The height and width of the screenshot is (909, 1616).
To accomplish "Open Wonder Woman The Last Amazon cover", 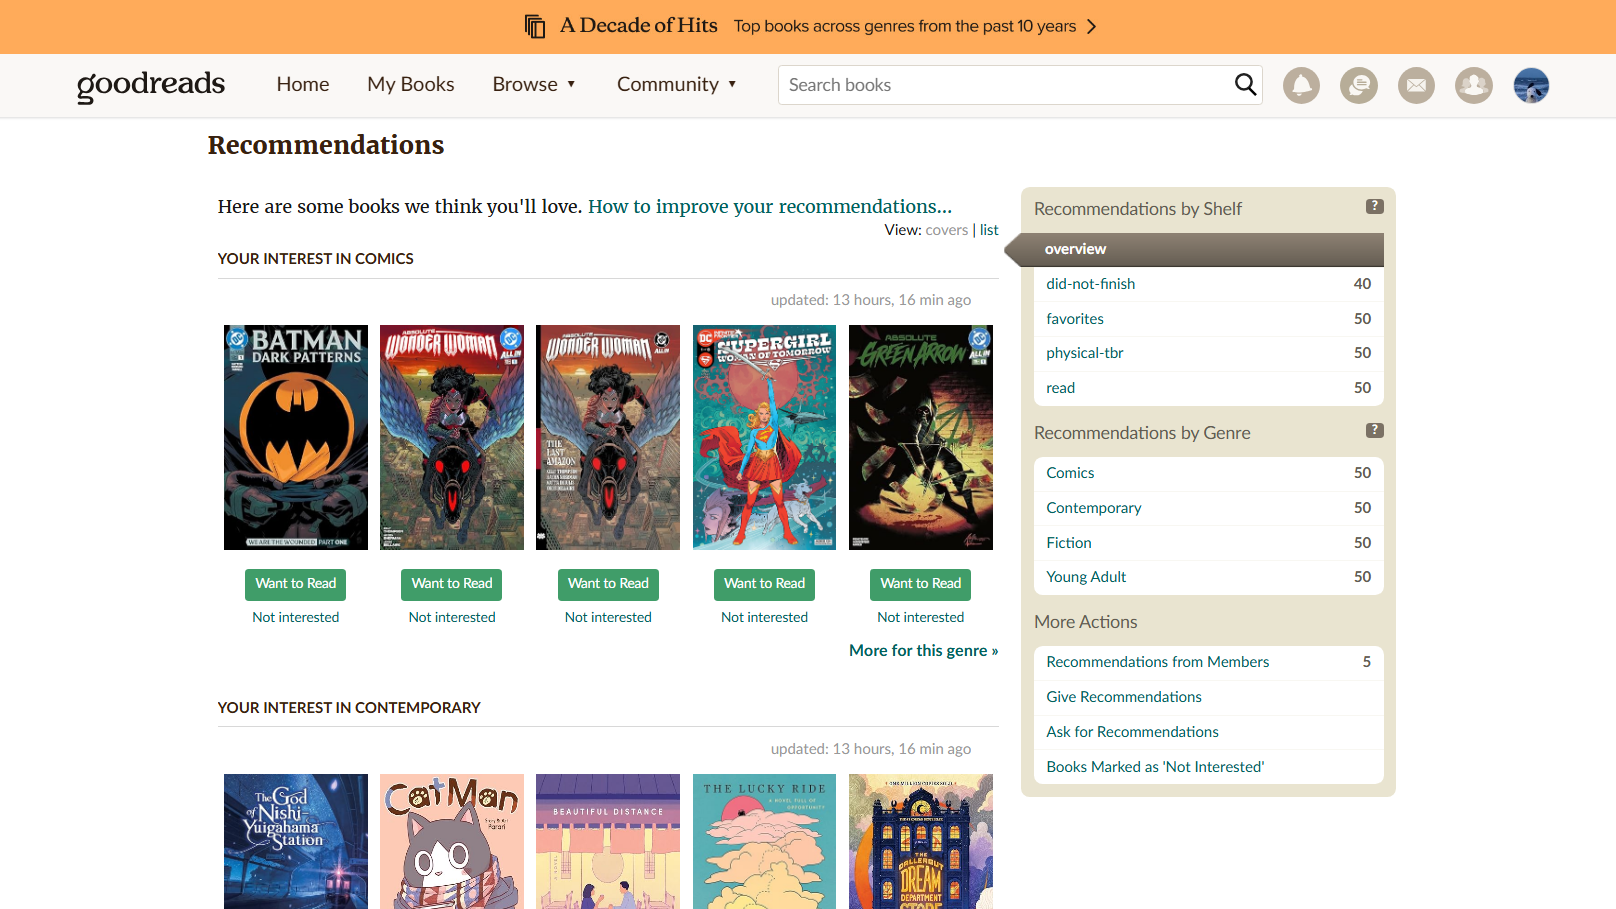I will [608, 437].
